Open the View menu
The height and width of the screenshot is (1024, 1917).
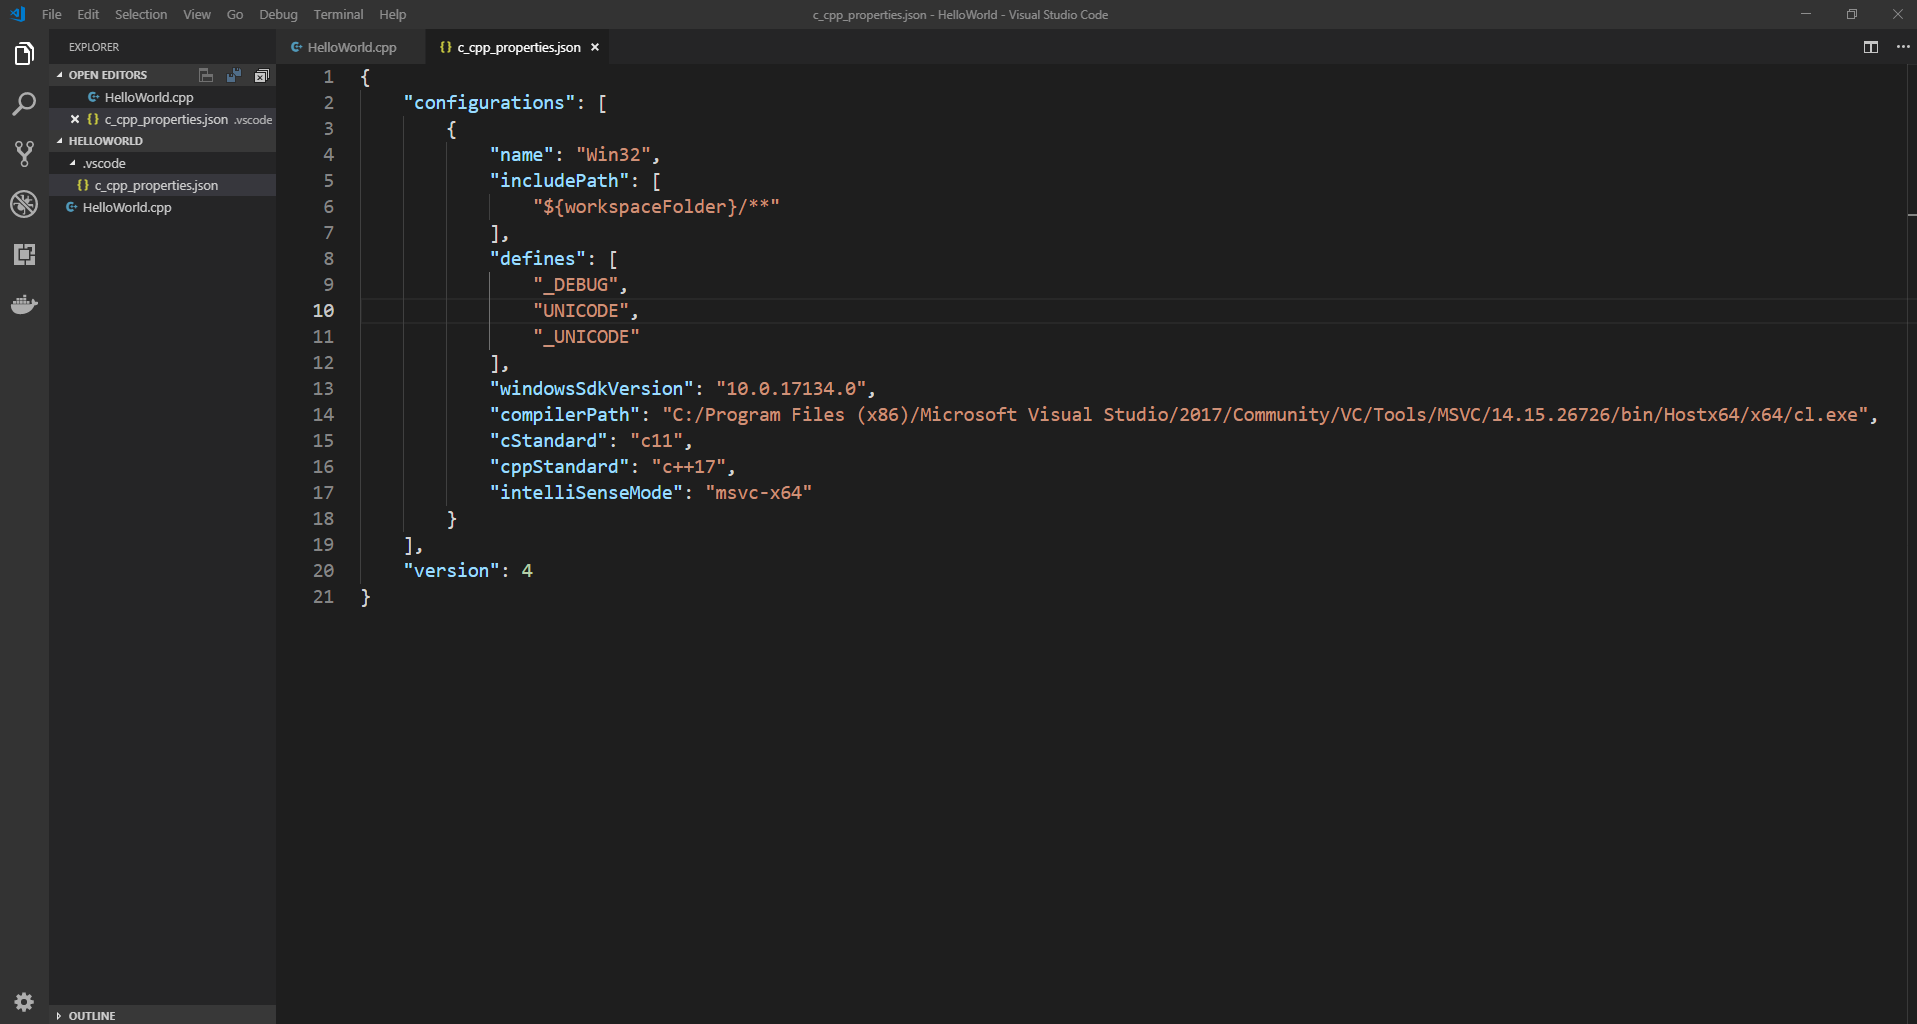197,14
